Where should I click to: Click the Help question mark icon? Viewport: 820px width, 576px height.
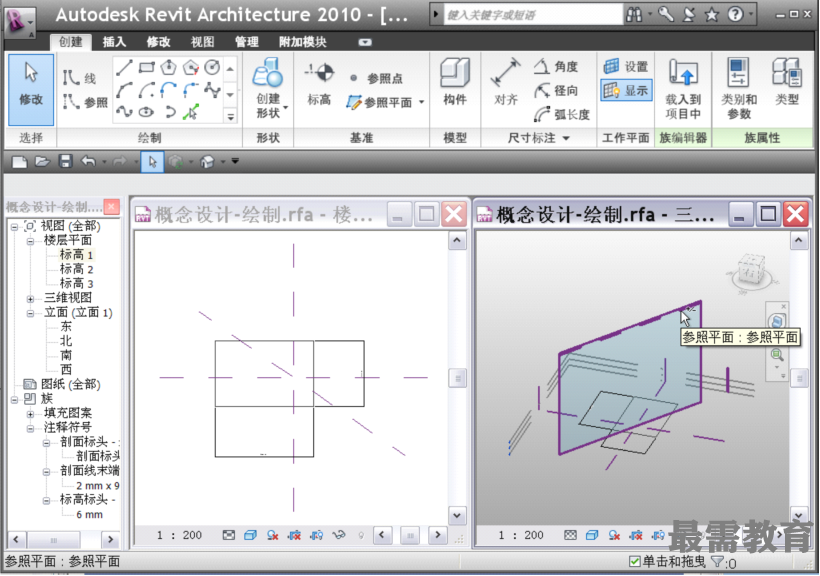tap(736, 15)
